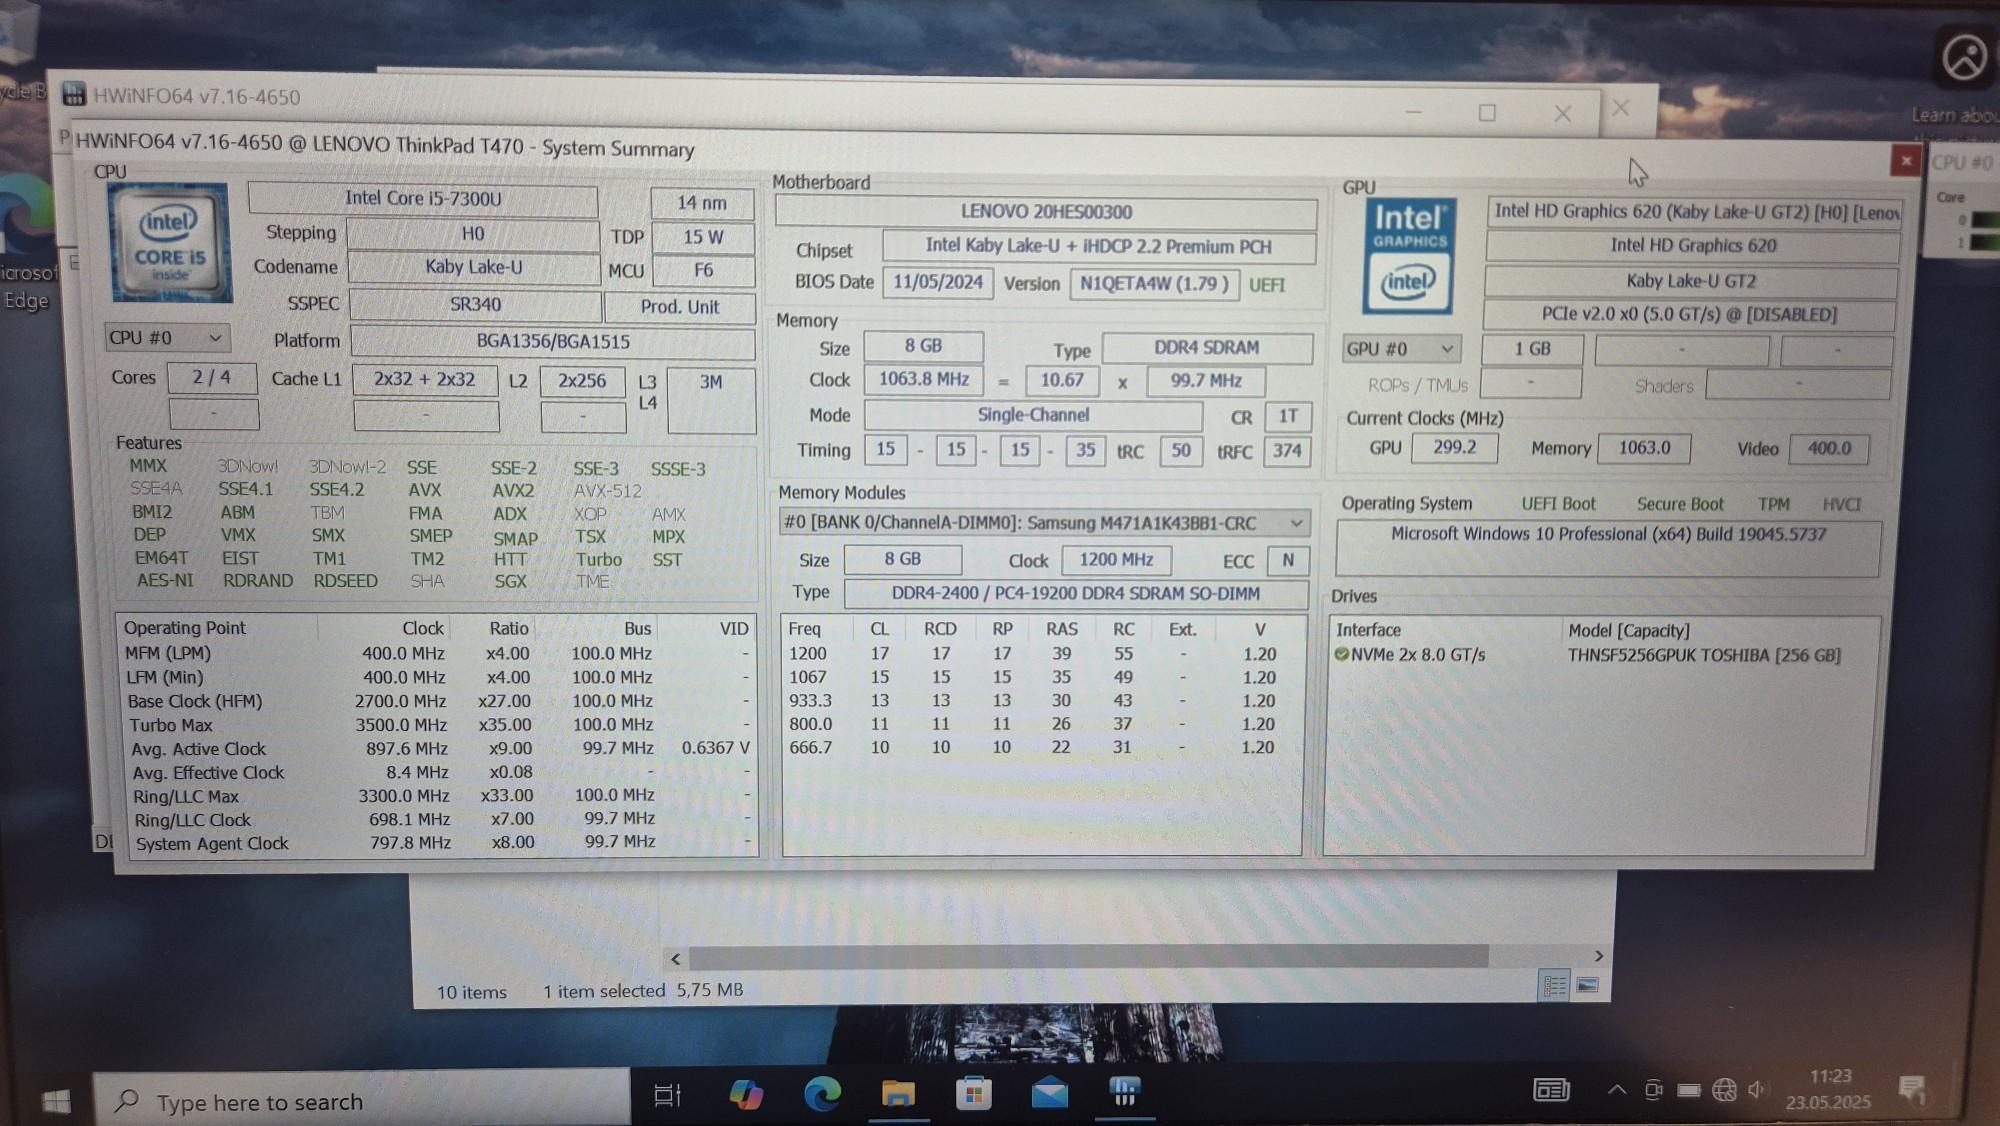The width and height of the screenshot is (2000, 1126).
Task: Click the Explorer horizontal scrollbar thumb
Action: click(x=1088, y=957)
